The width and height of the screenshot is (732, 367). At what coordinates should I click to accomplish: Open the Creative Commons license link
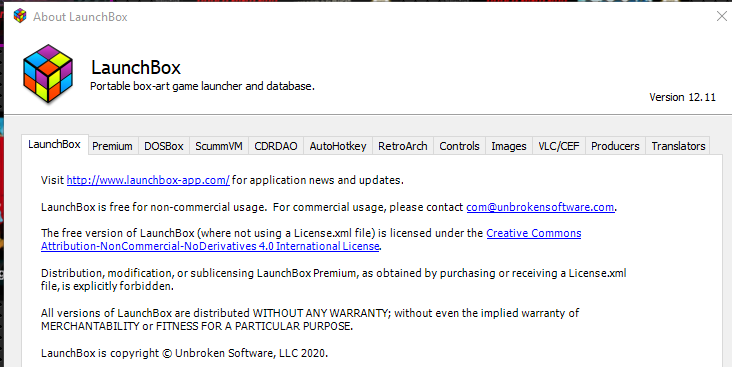click(x=311, y=240)
